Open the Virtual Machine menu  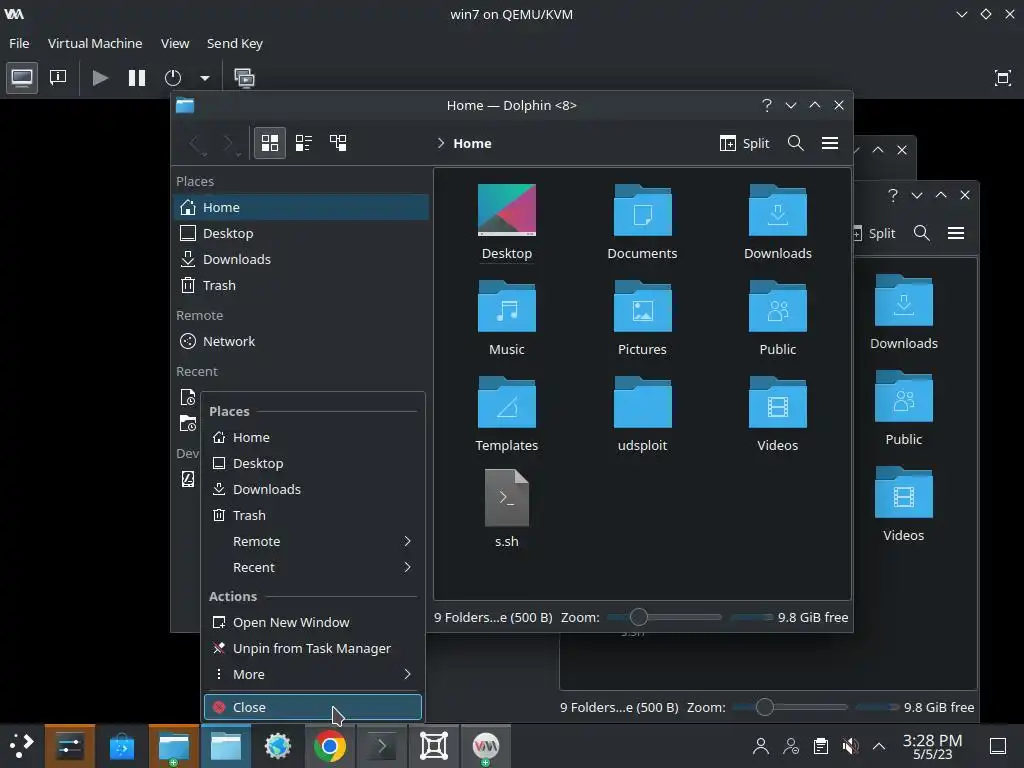pos(95,43)
